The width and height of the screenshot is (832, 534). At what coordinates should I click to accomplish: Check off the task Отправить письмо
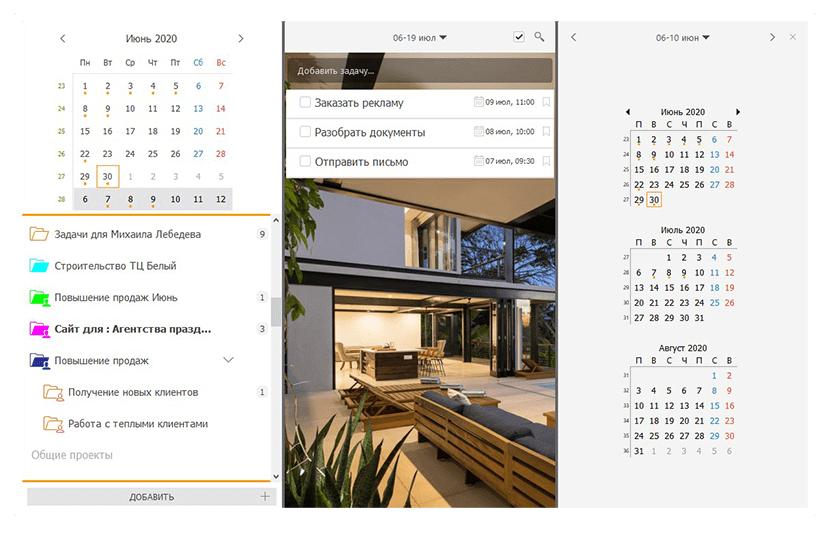pos(305,161)
